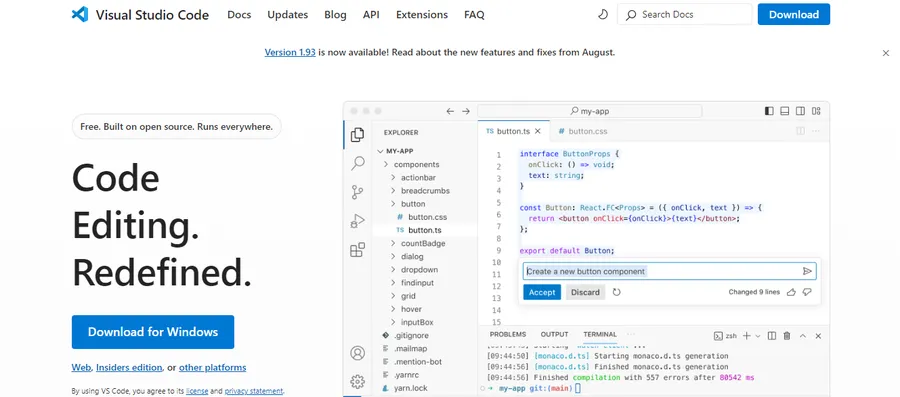This screenshot has height=397, width=900.
Task: Click the Visual Studio Code logo icon
Action: pyautogui.click(x=80, y=14)
